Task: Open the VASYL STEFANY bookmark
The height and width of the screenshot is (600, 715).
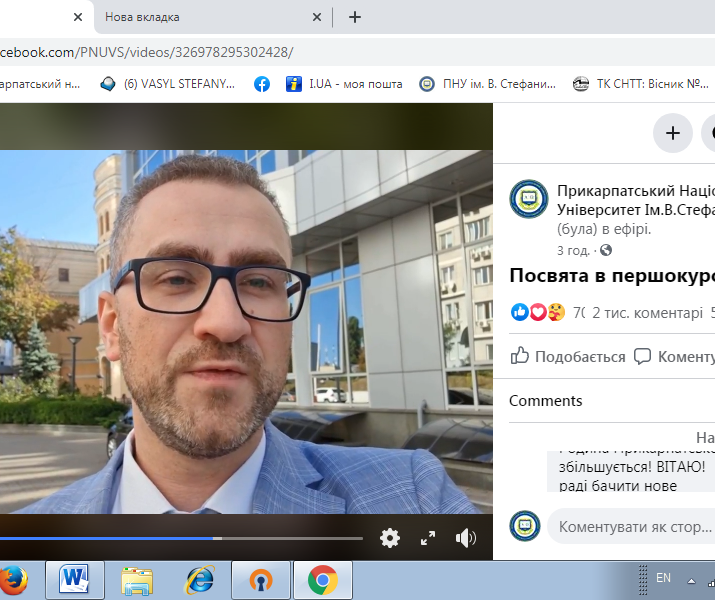Action: pos(168,84)
